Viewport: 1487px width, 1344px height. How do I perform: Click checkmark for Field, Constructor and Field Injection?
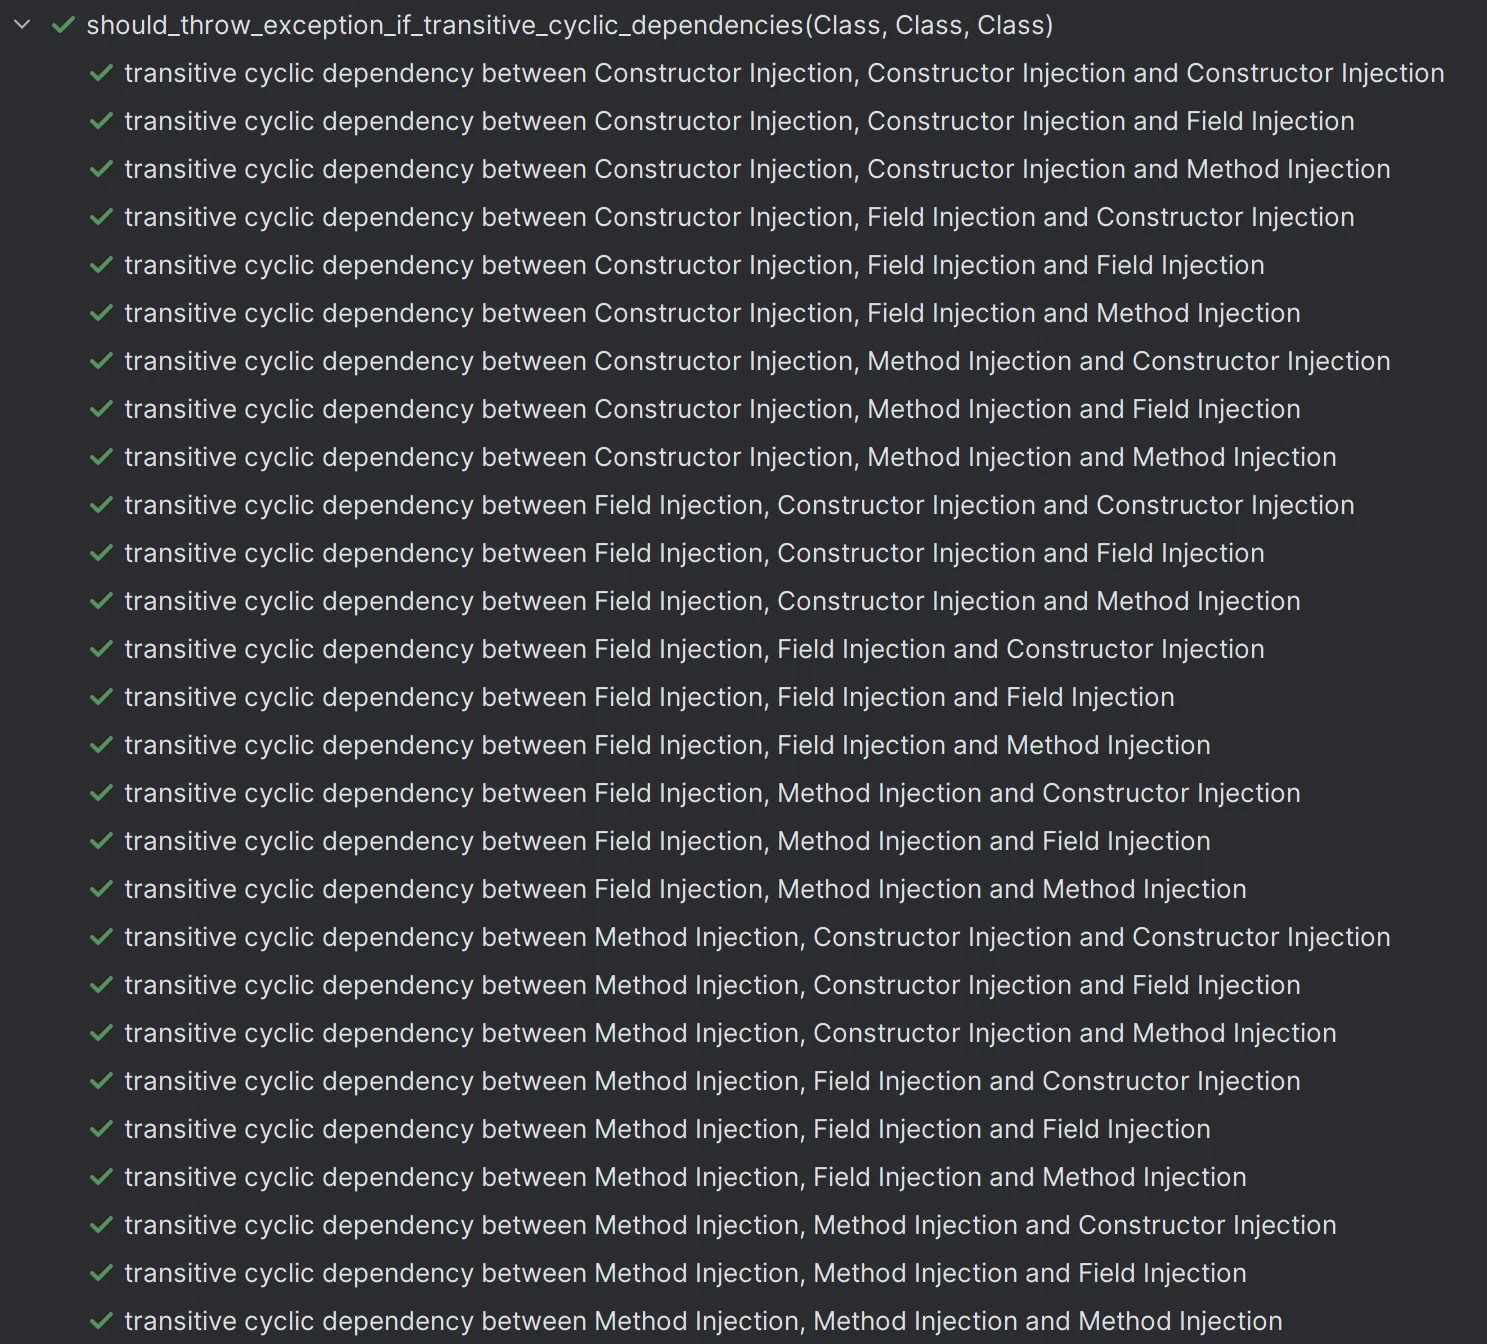pyautogui.click(x=101, y=553)
